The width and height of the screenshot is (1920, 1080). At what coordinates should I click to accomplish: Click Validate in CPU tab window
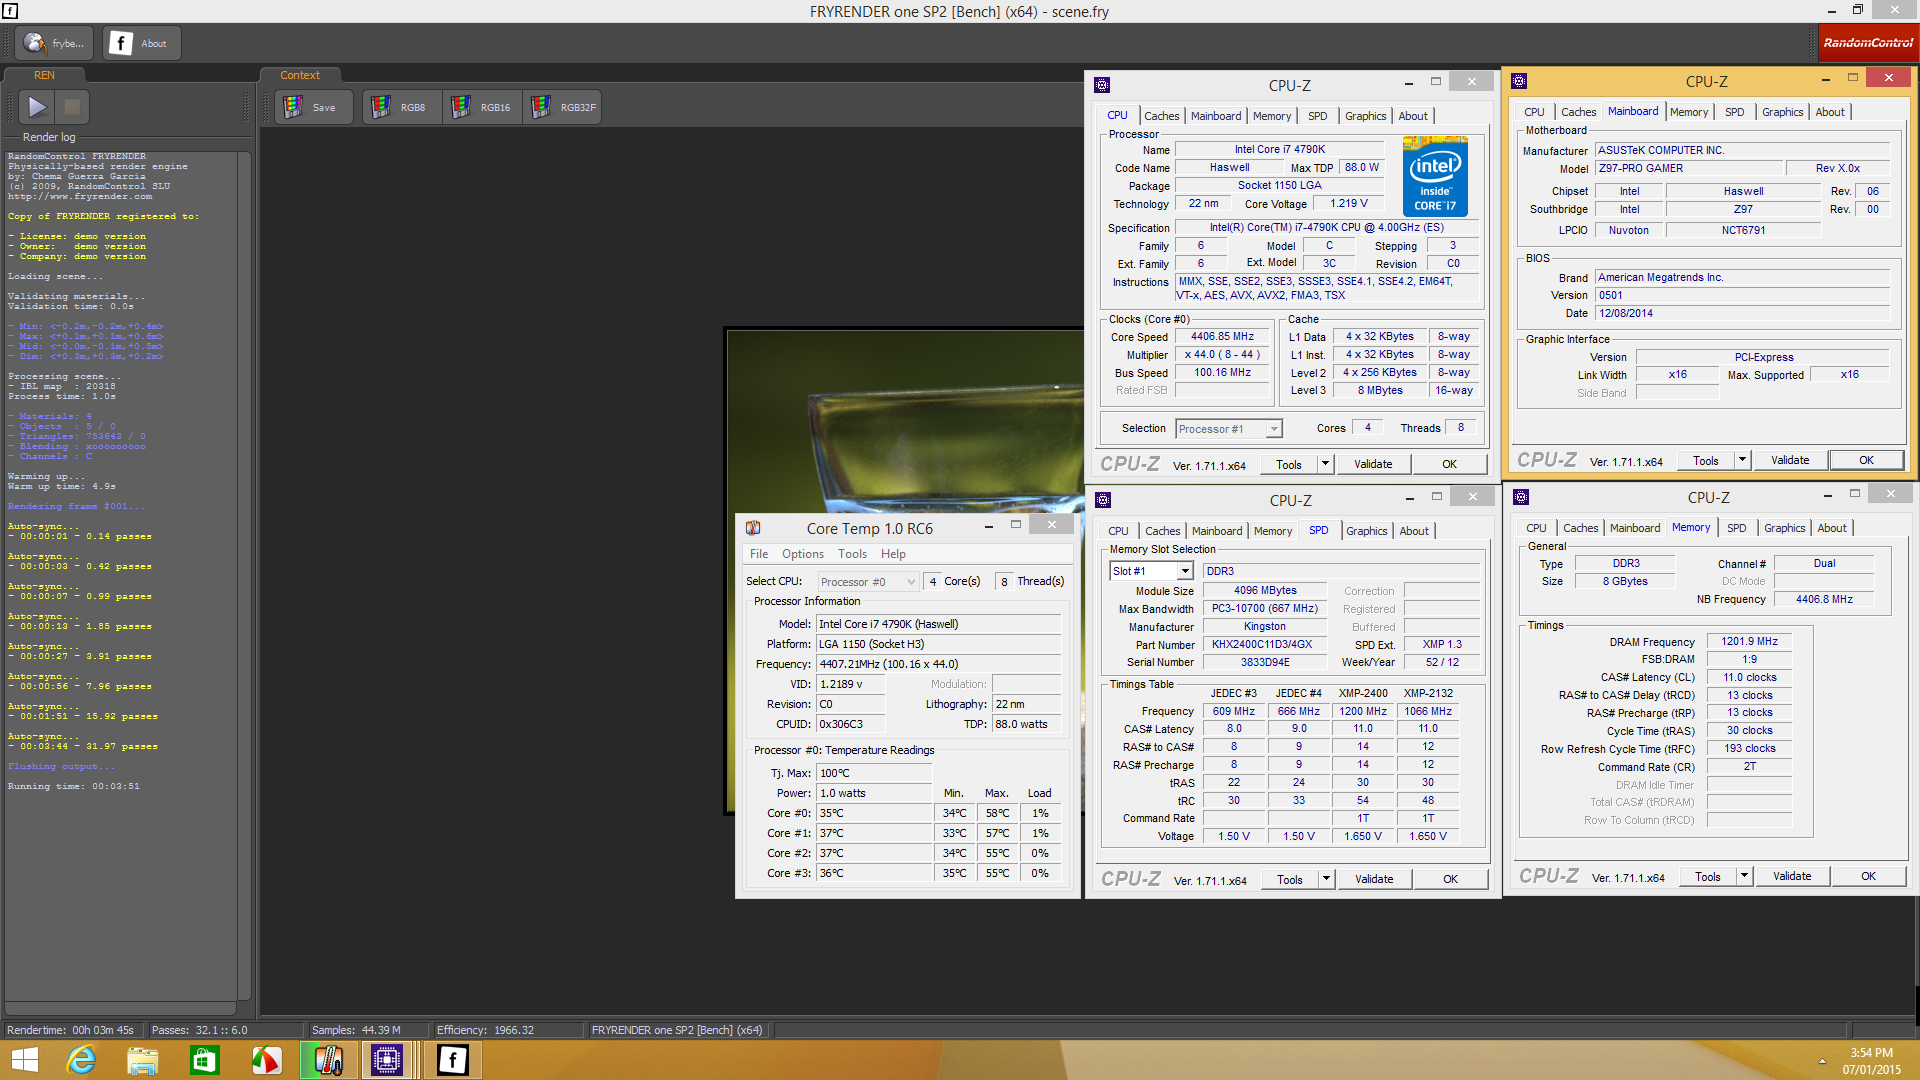point(1373,464)
